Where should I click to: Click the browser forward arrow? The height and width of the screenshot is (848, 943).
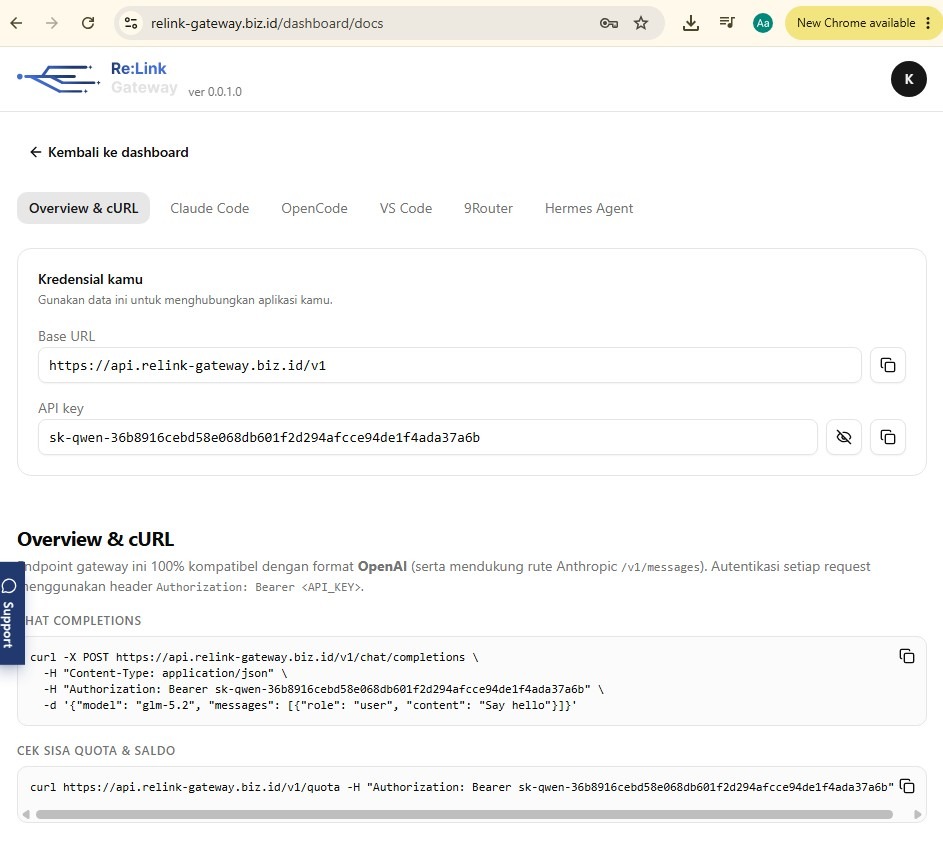click(52, 23)
